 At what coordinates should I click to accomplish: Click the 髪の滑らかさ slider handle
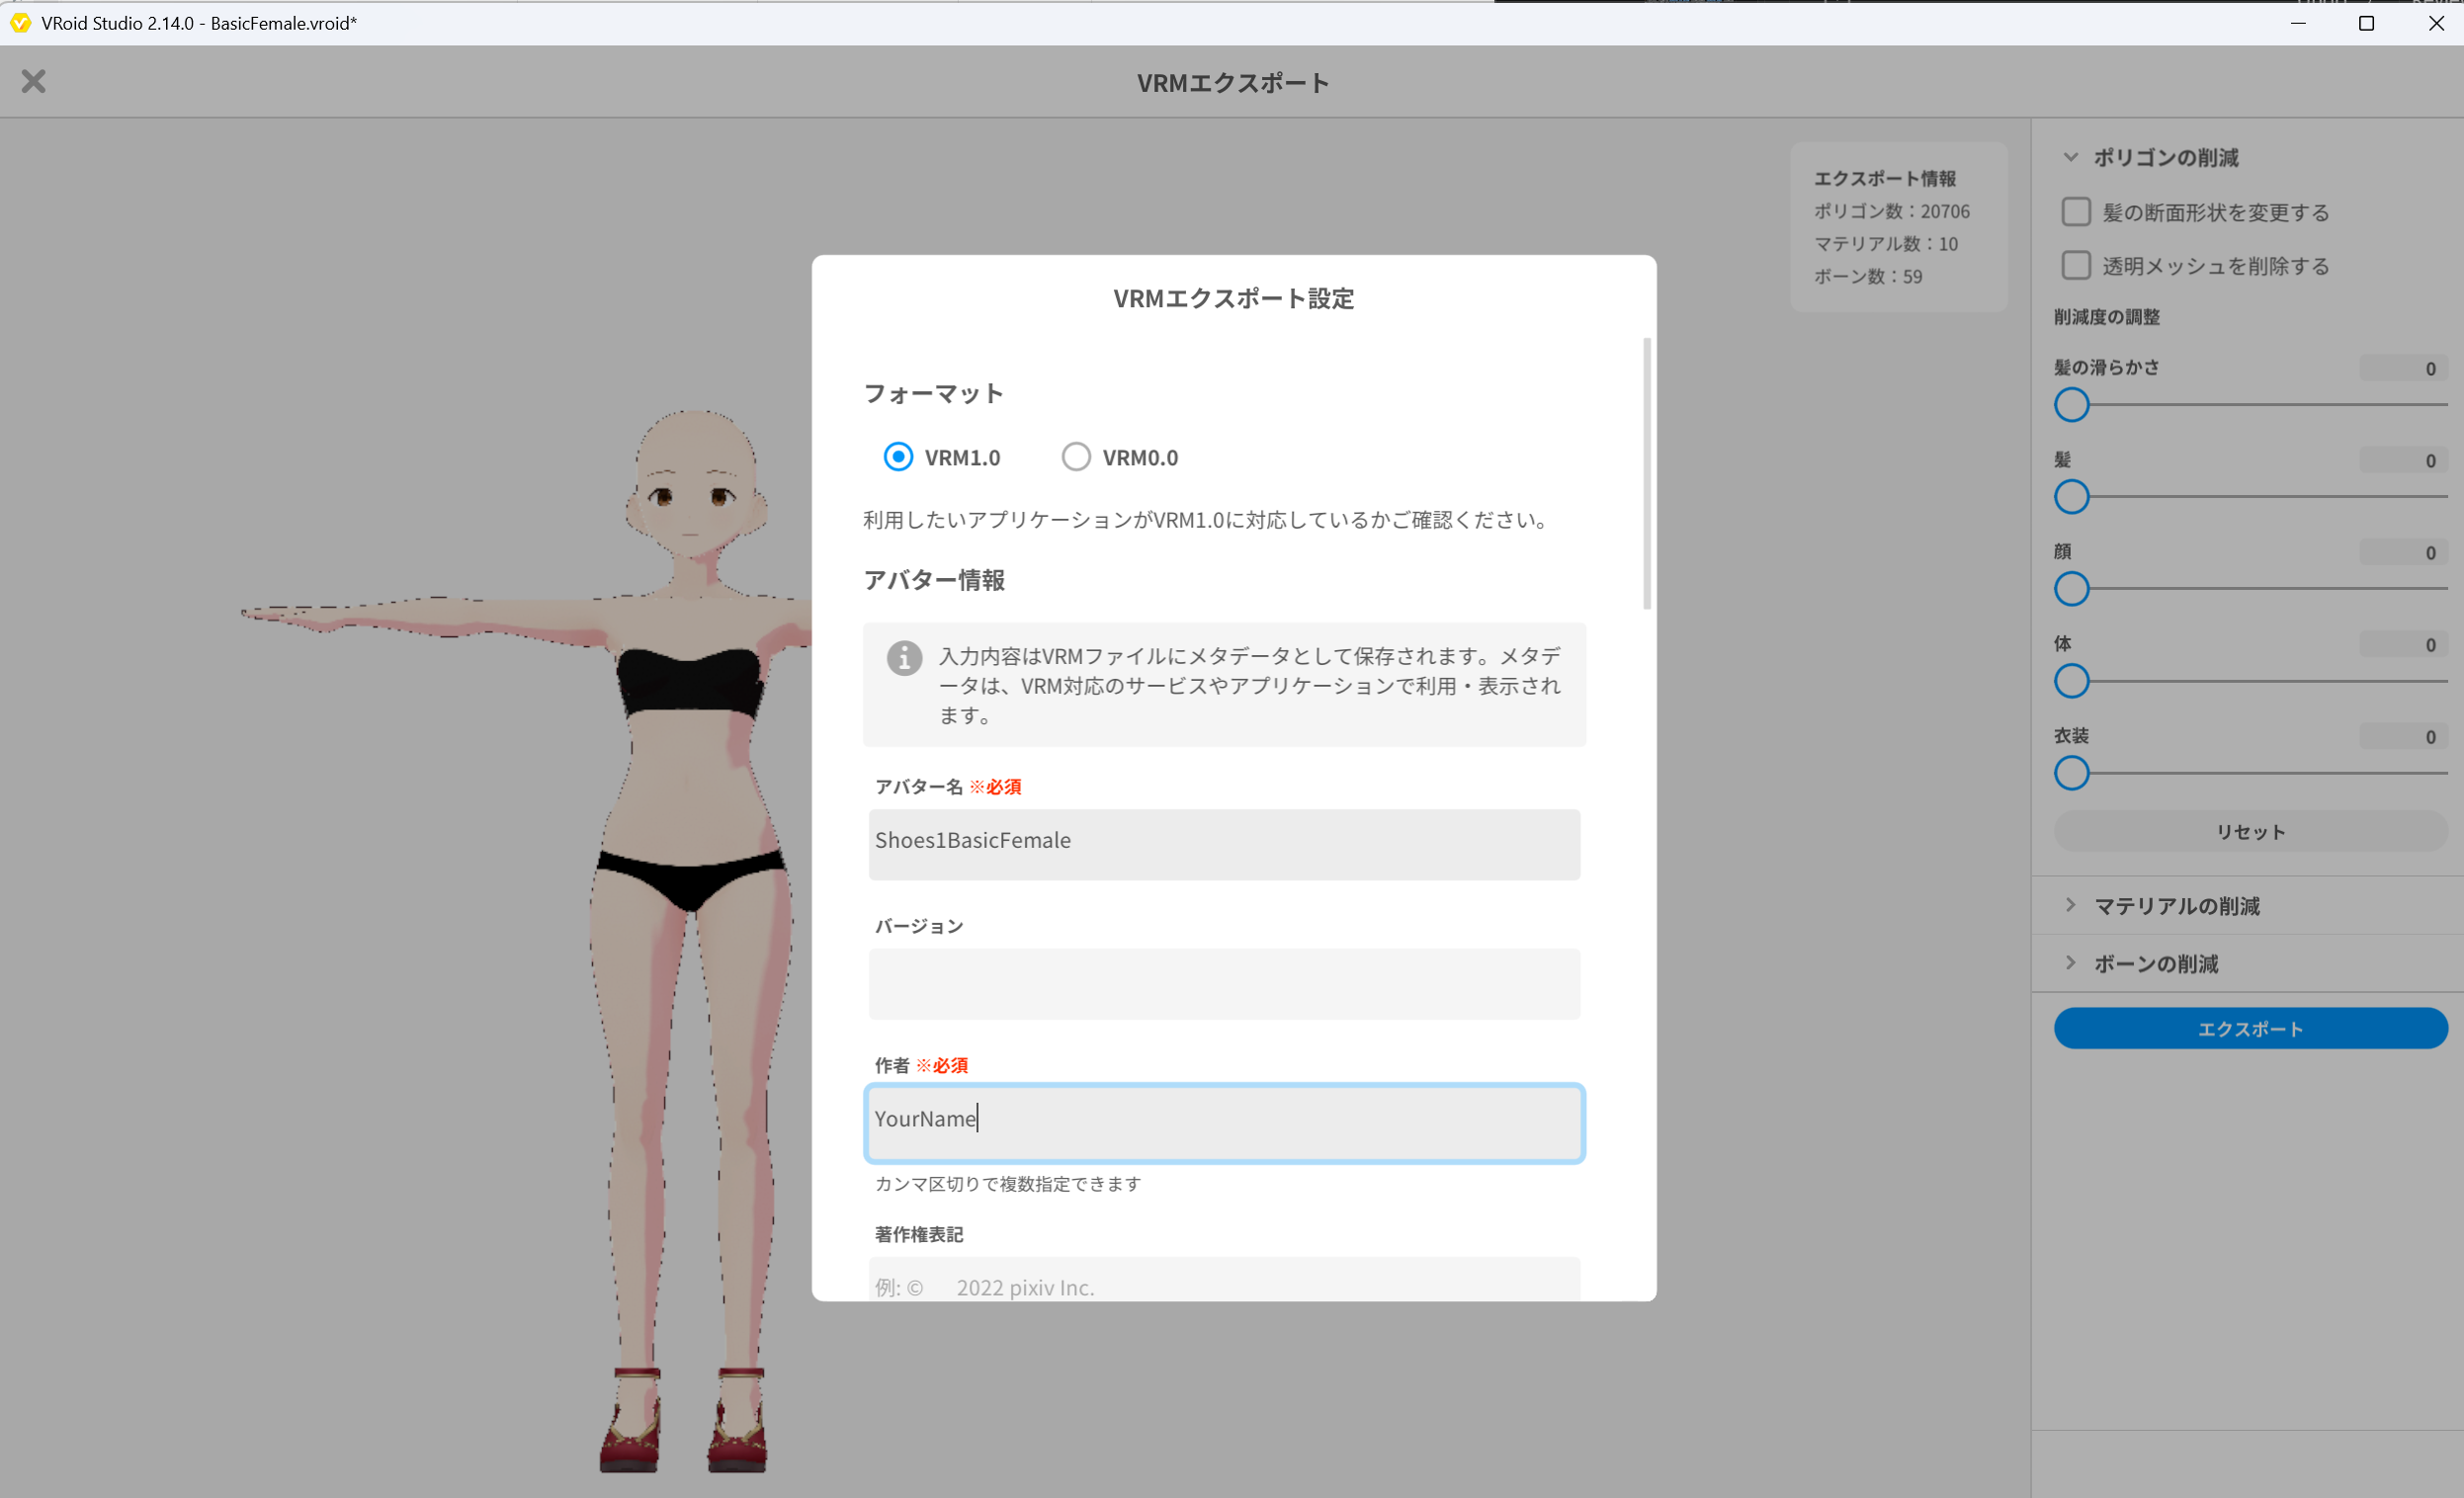pos(2071,405)
